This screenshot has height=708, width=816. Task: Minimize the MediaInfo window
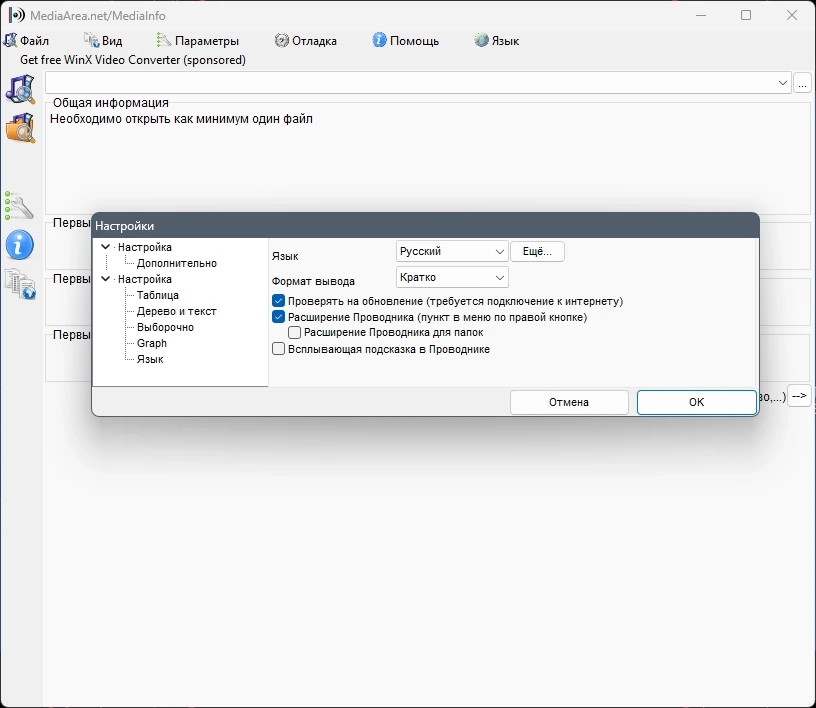coord(701,15)
